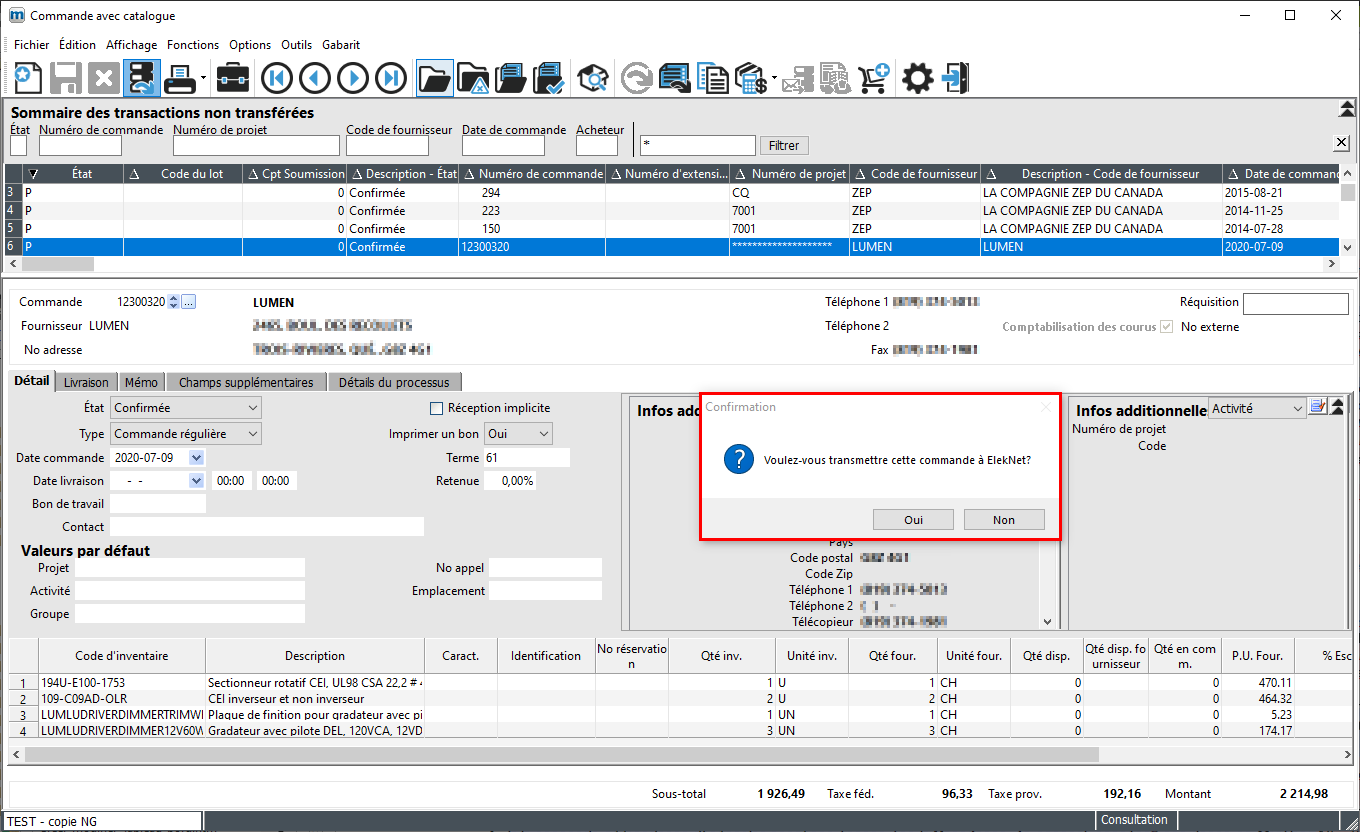Screen dimensions: 1360x832
Task: Decline transmission with the Non button
Action: pos(1004,520)
